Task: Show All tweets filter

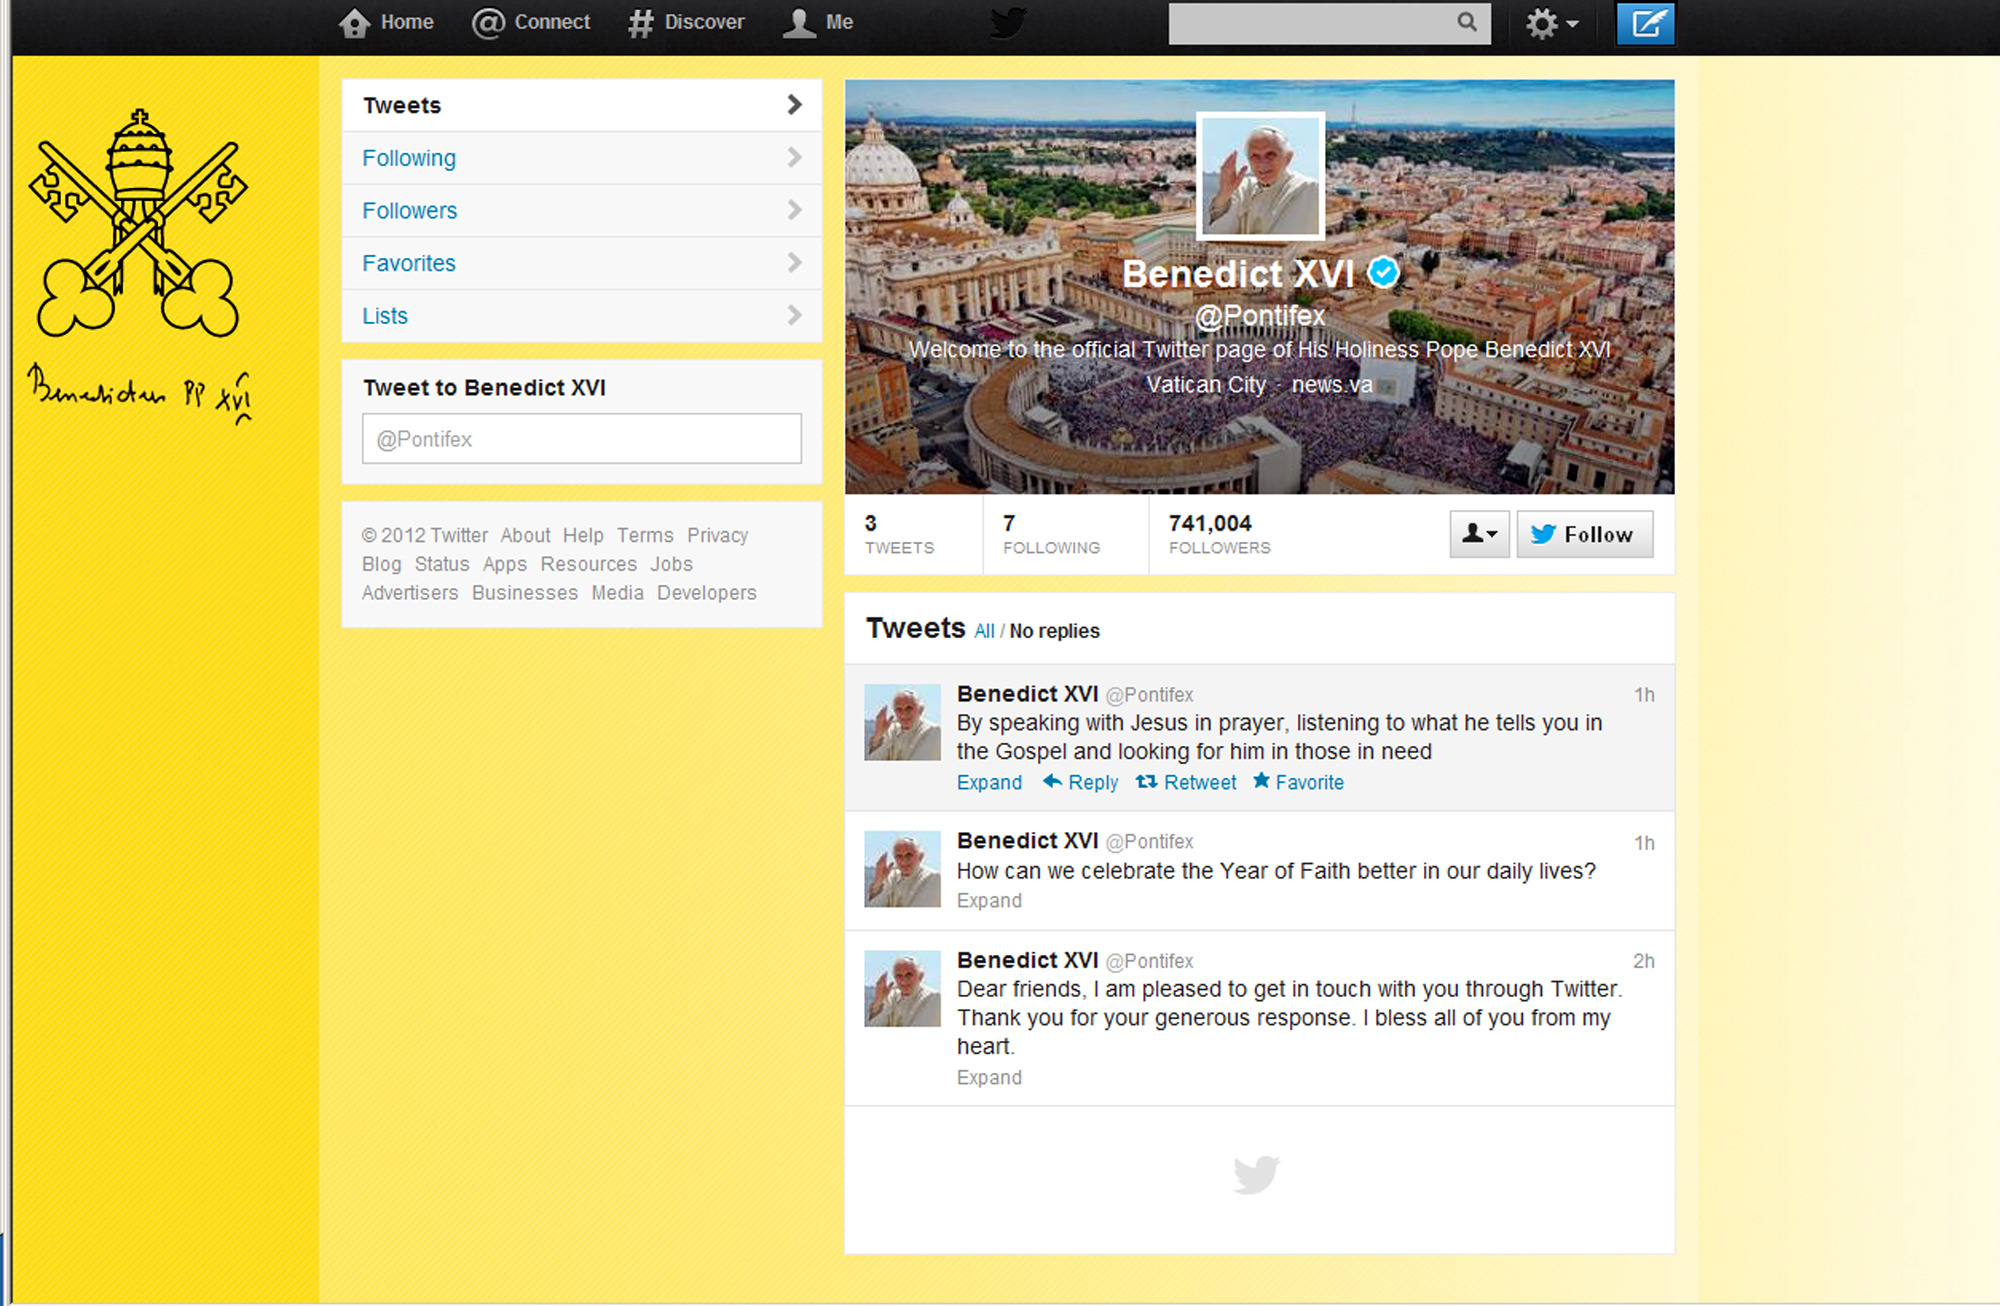Action: [x=984, y=631]
